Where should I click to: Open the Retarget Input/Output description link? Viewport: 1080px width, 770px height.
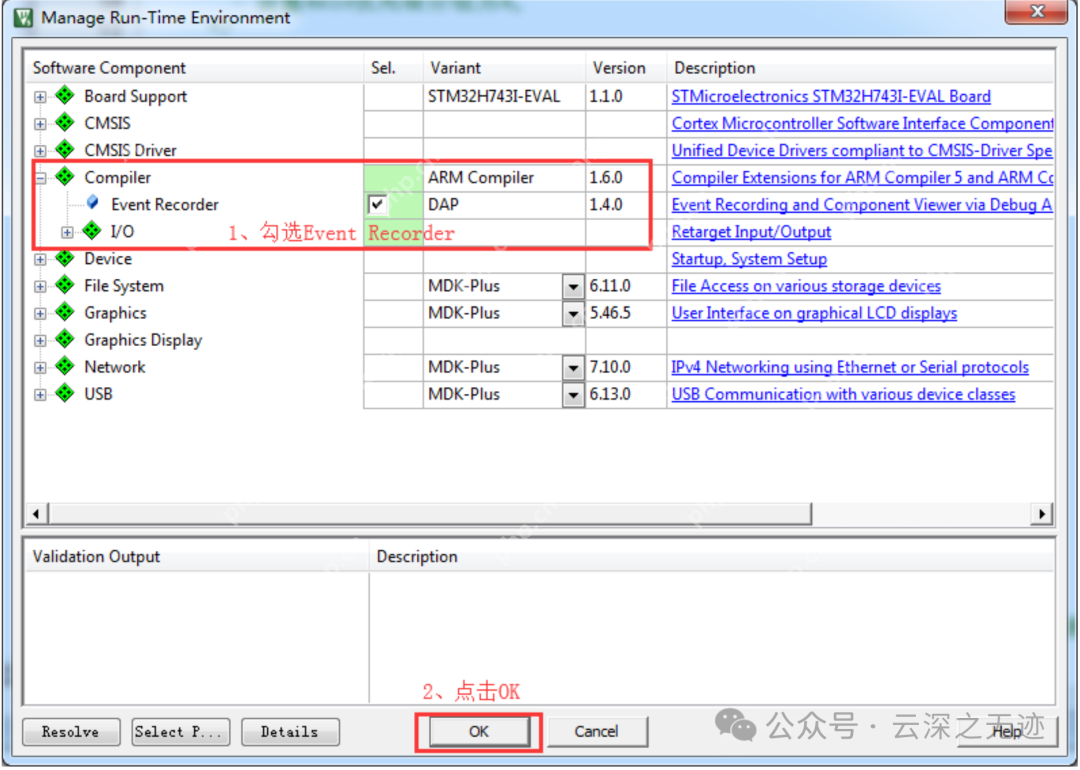(x=751, y=232)
